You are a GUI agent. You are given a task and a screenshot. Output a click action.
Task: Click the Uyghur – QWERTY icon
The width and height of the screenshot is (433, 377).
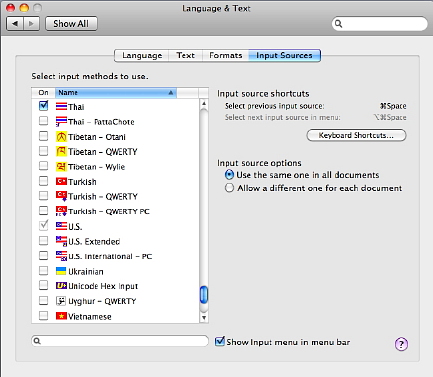pyautogui.click(x=61, y=301)
